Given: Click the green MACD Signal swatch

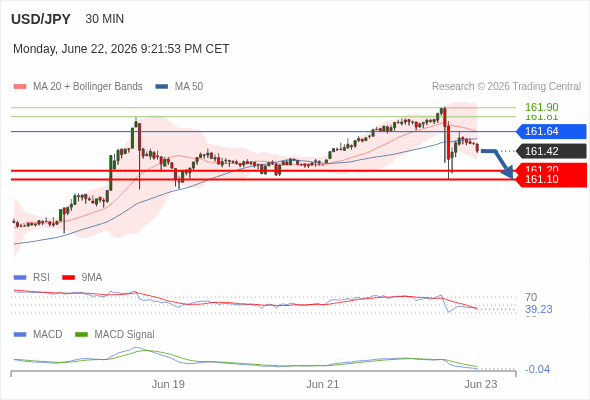Looking at the screenshot, I should (81, 335).
